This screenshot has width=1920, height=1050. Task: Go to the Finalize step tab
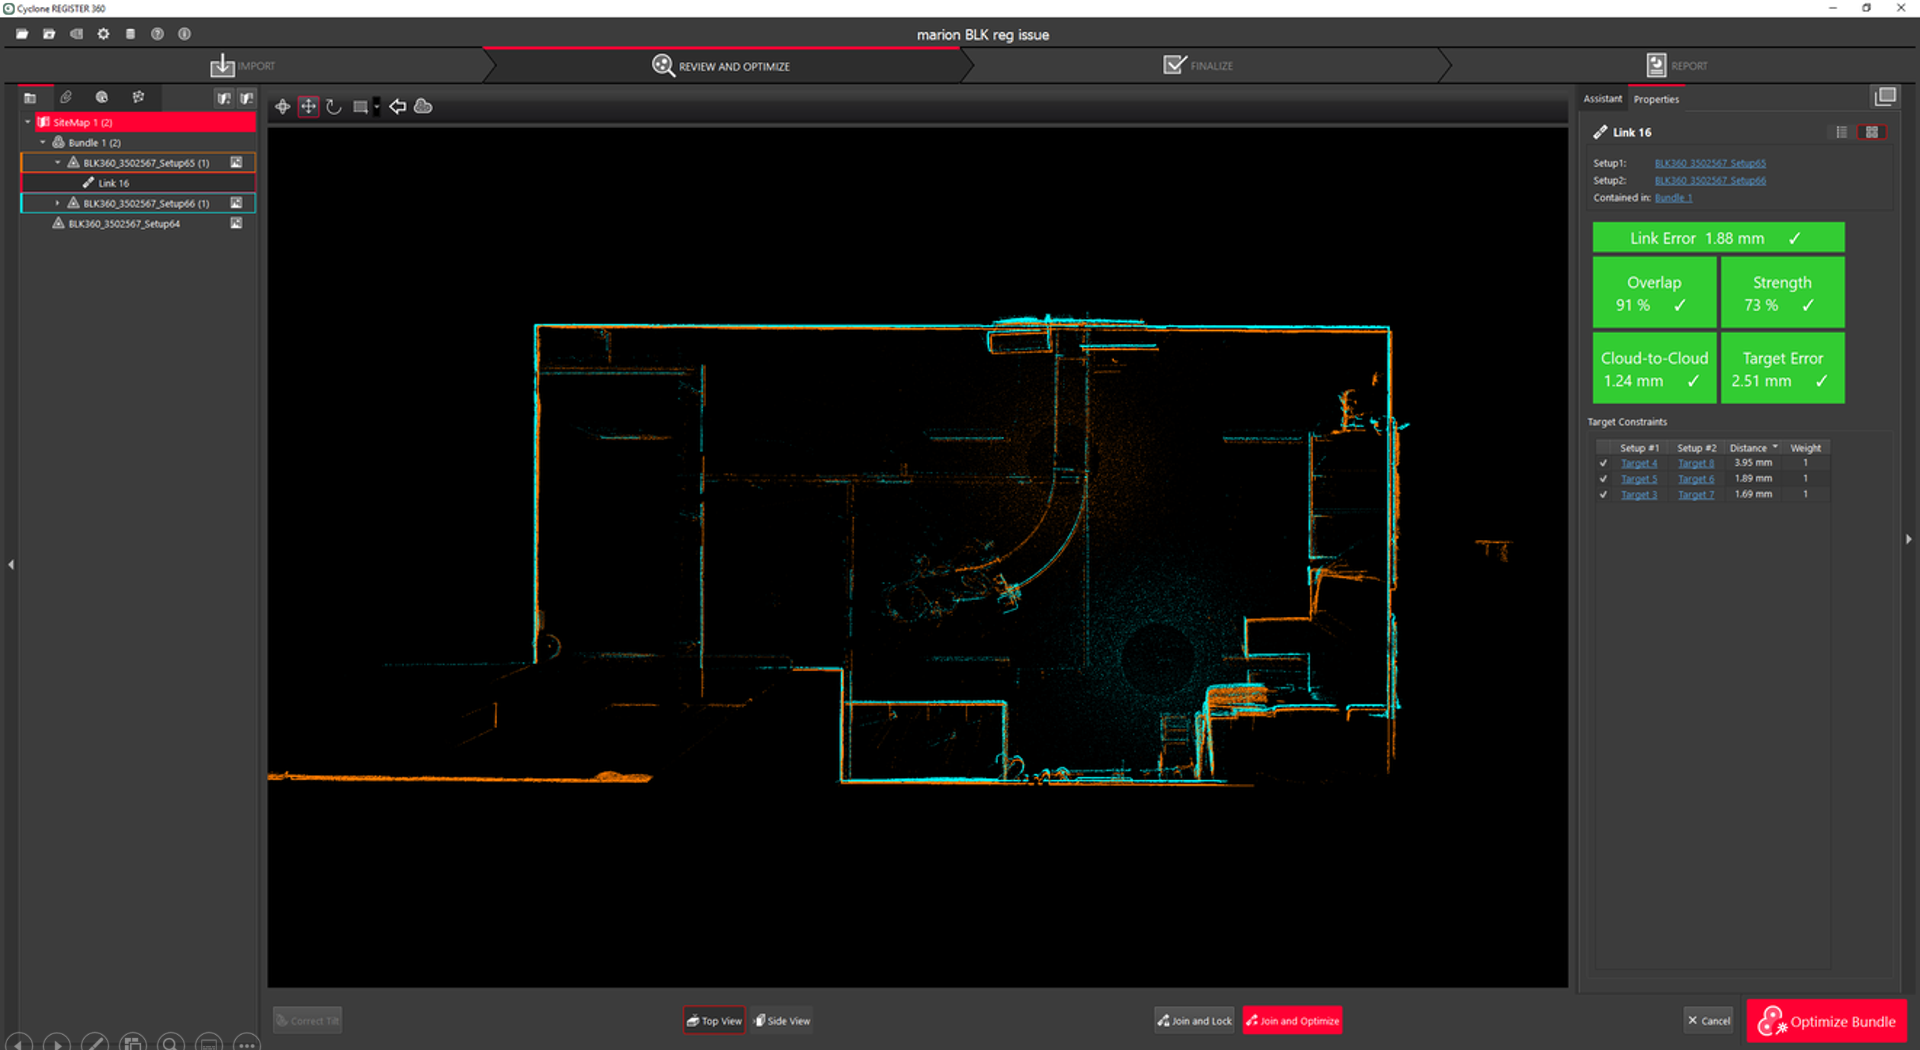pyautogui.click(x=1199, y=66)
